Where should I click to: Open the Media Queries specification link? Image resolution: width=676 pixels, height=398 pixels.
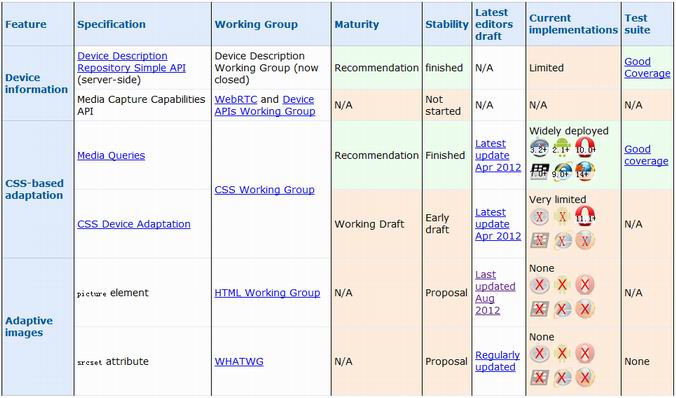coord(111,155)
